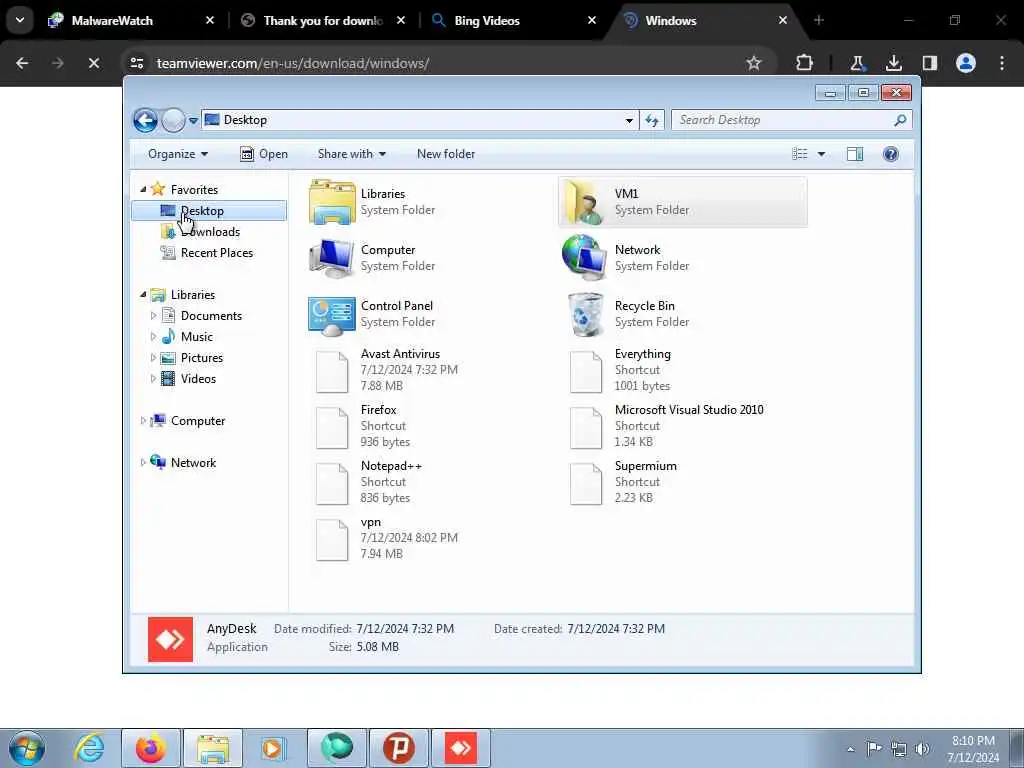Select the VM1 user folder icon
The height and width of the screenshot is (768, 1024).
584,202
